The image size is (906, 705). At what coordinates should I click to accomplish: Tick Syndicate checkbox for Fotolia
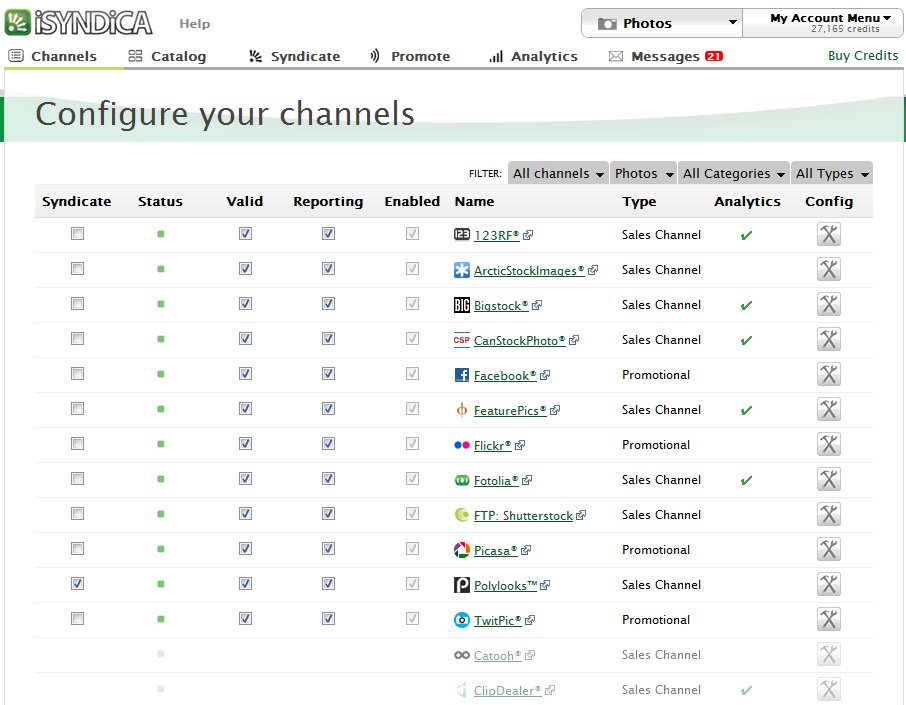(x=77, y=478)
